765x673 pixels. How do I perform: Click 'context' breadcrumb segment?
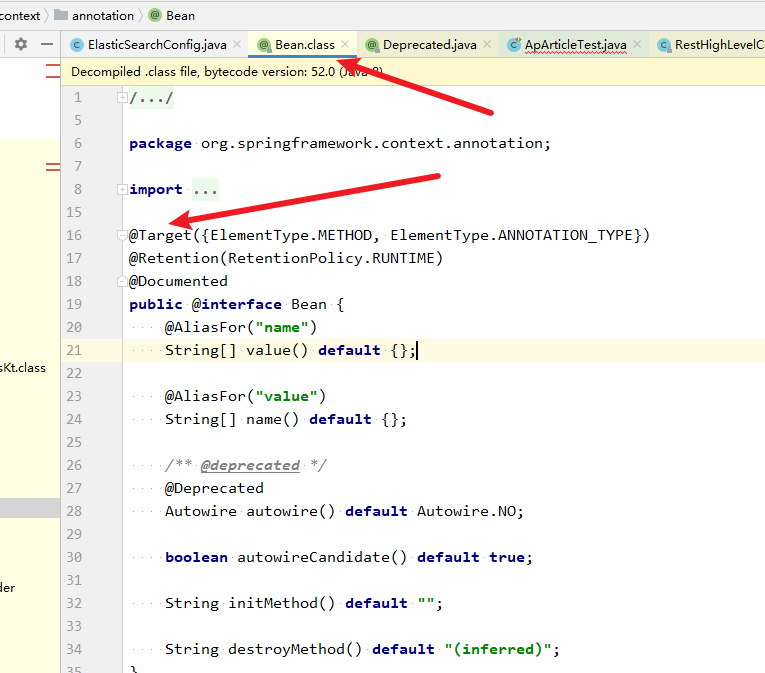[x=20, y=16]
